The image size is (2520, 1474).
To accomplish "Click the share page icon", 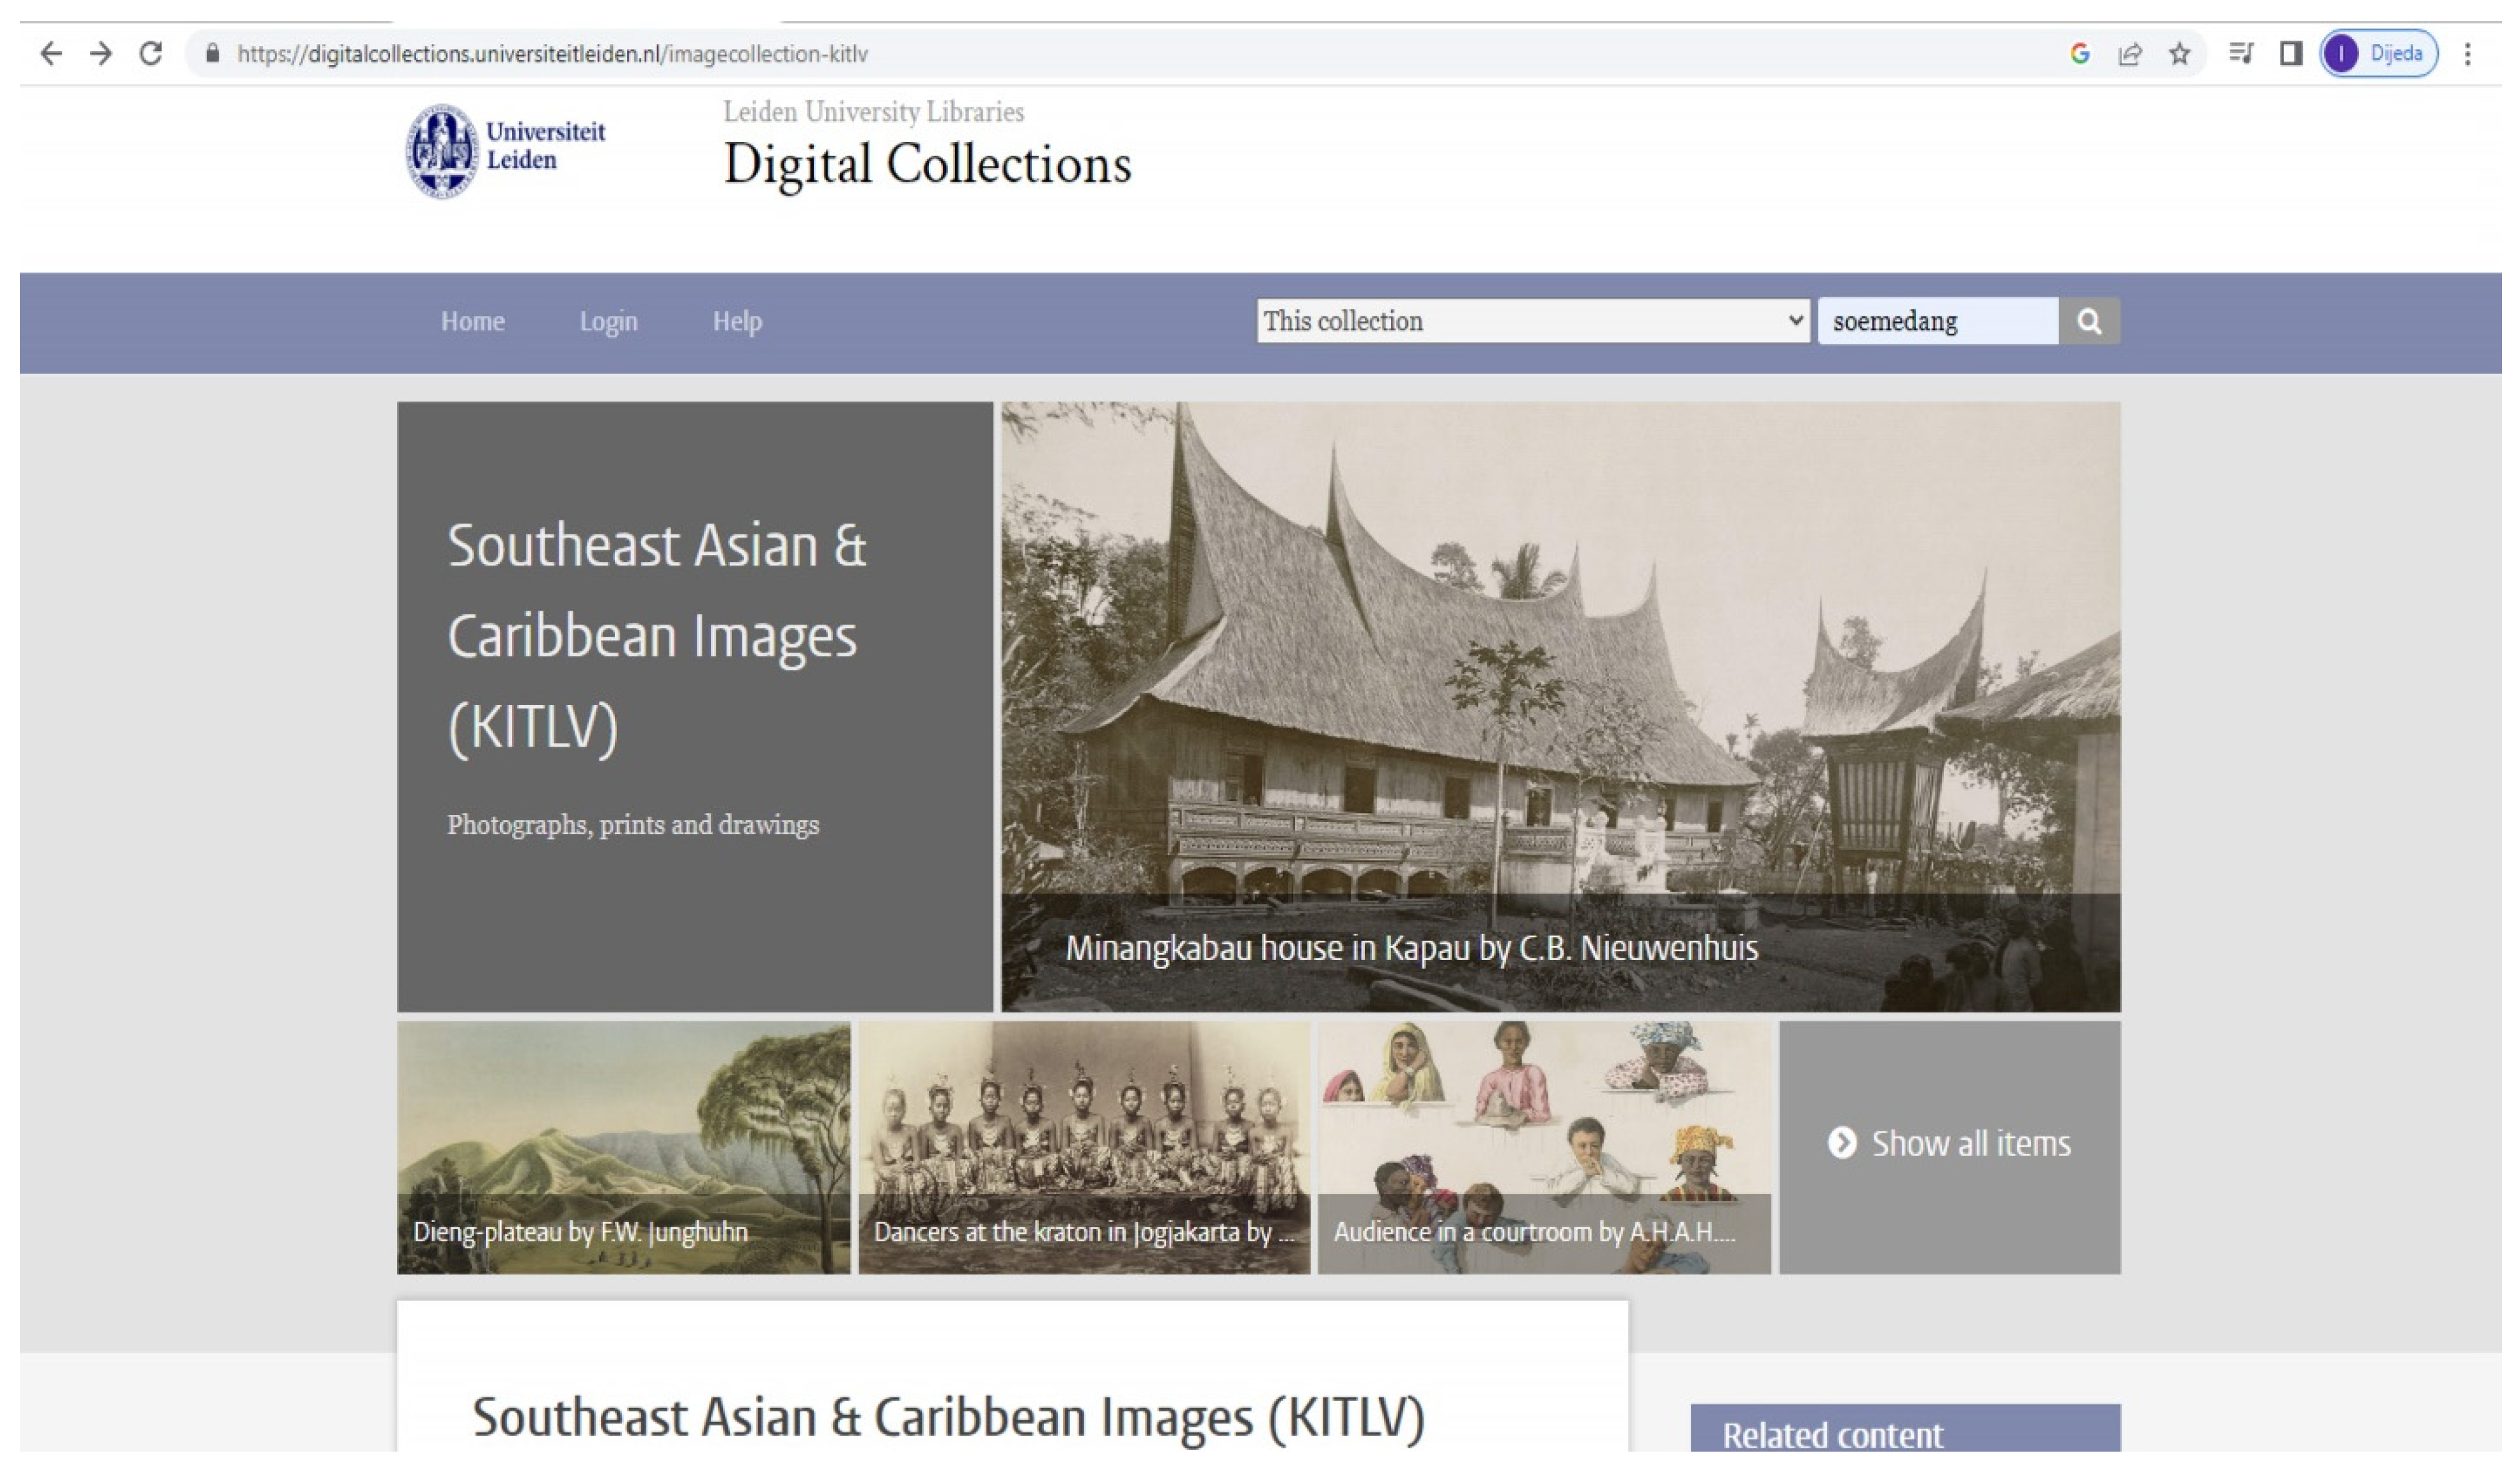I will [x=2130, y=54].
